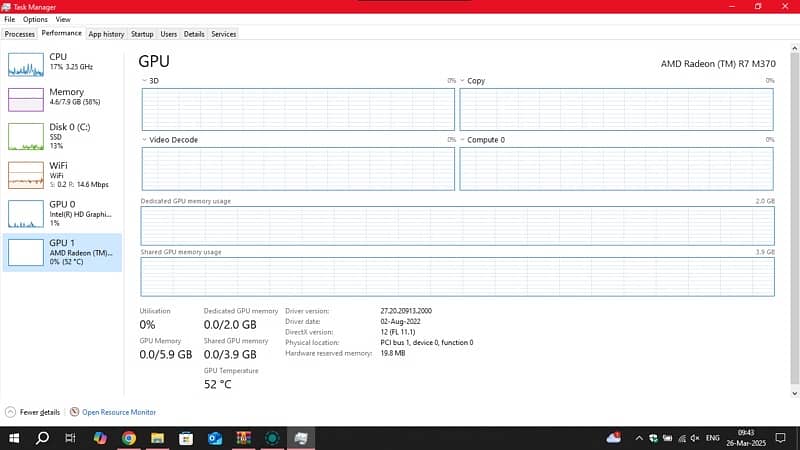The width and height of the screenshot is (800, 450).
Task: Open Google Chrome from taskbar
Action: click(129, 438)
